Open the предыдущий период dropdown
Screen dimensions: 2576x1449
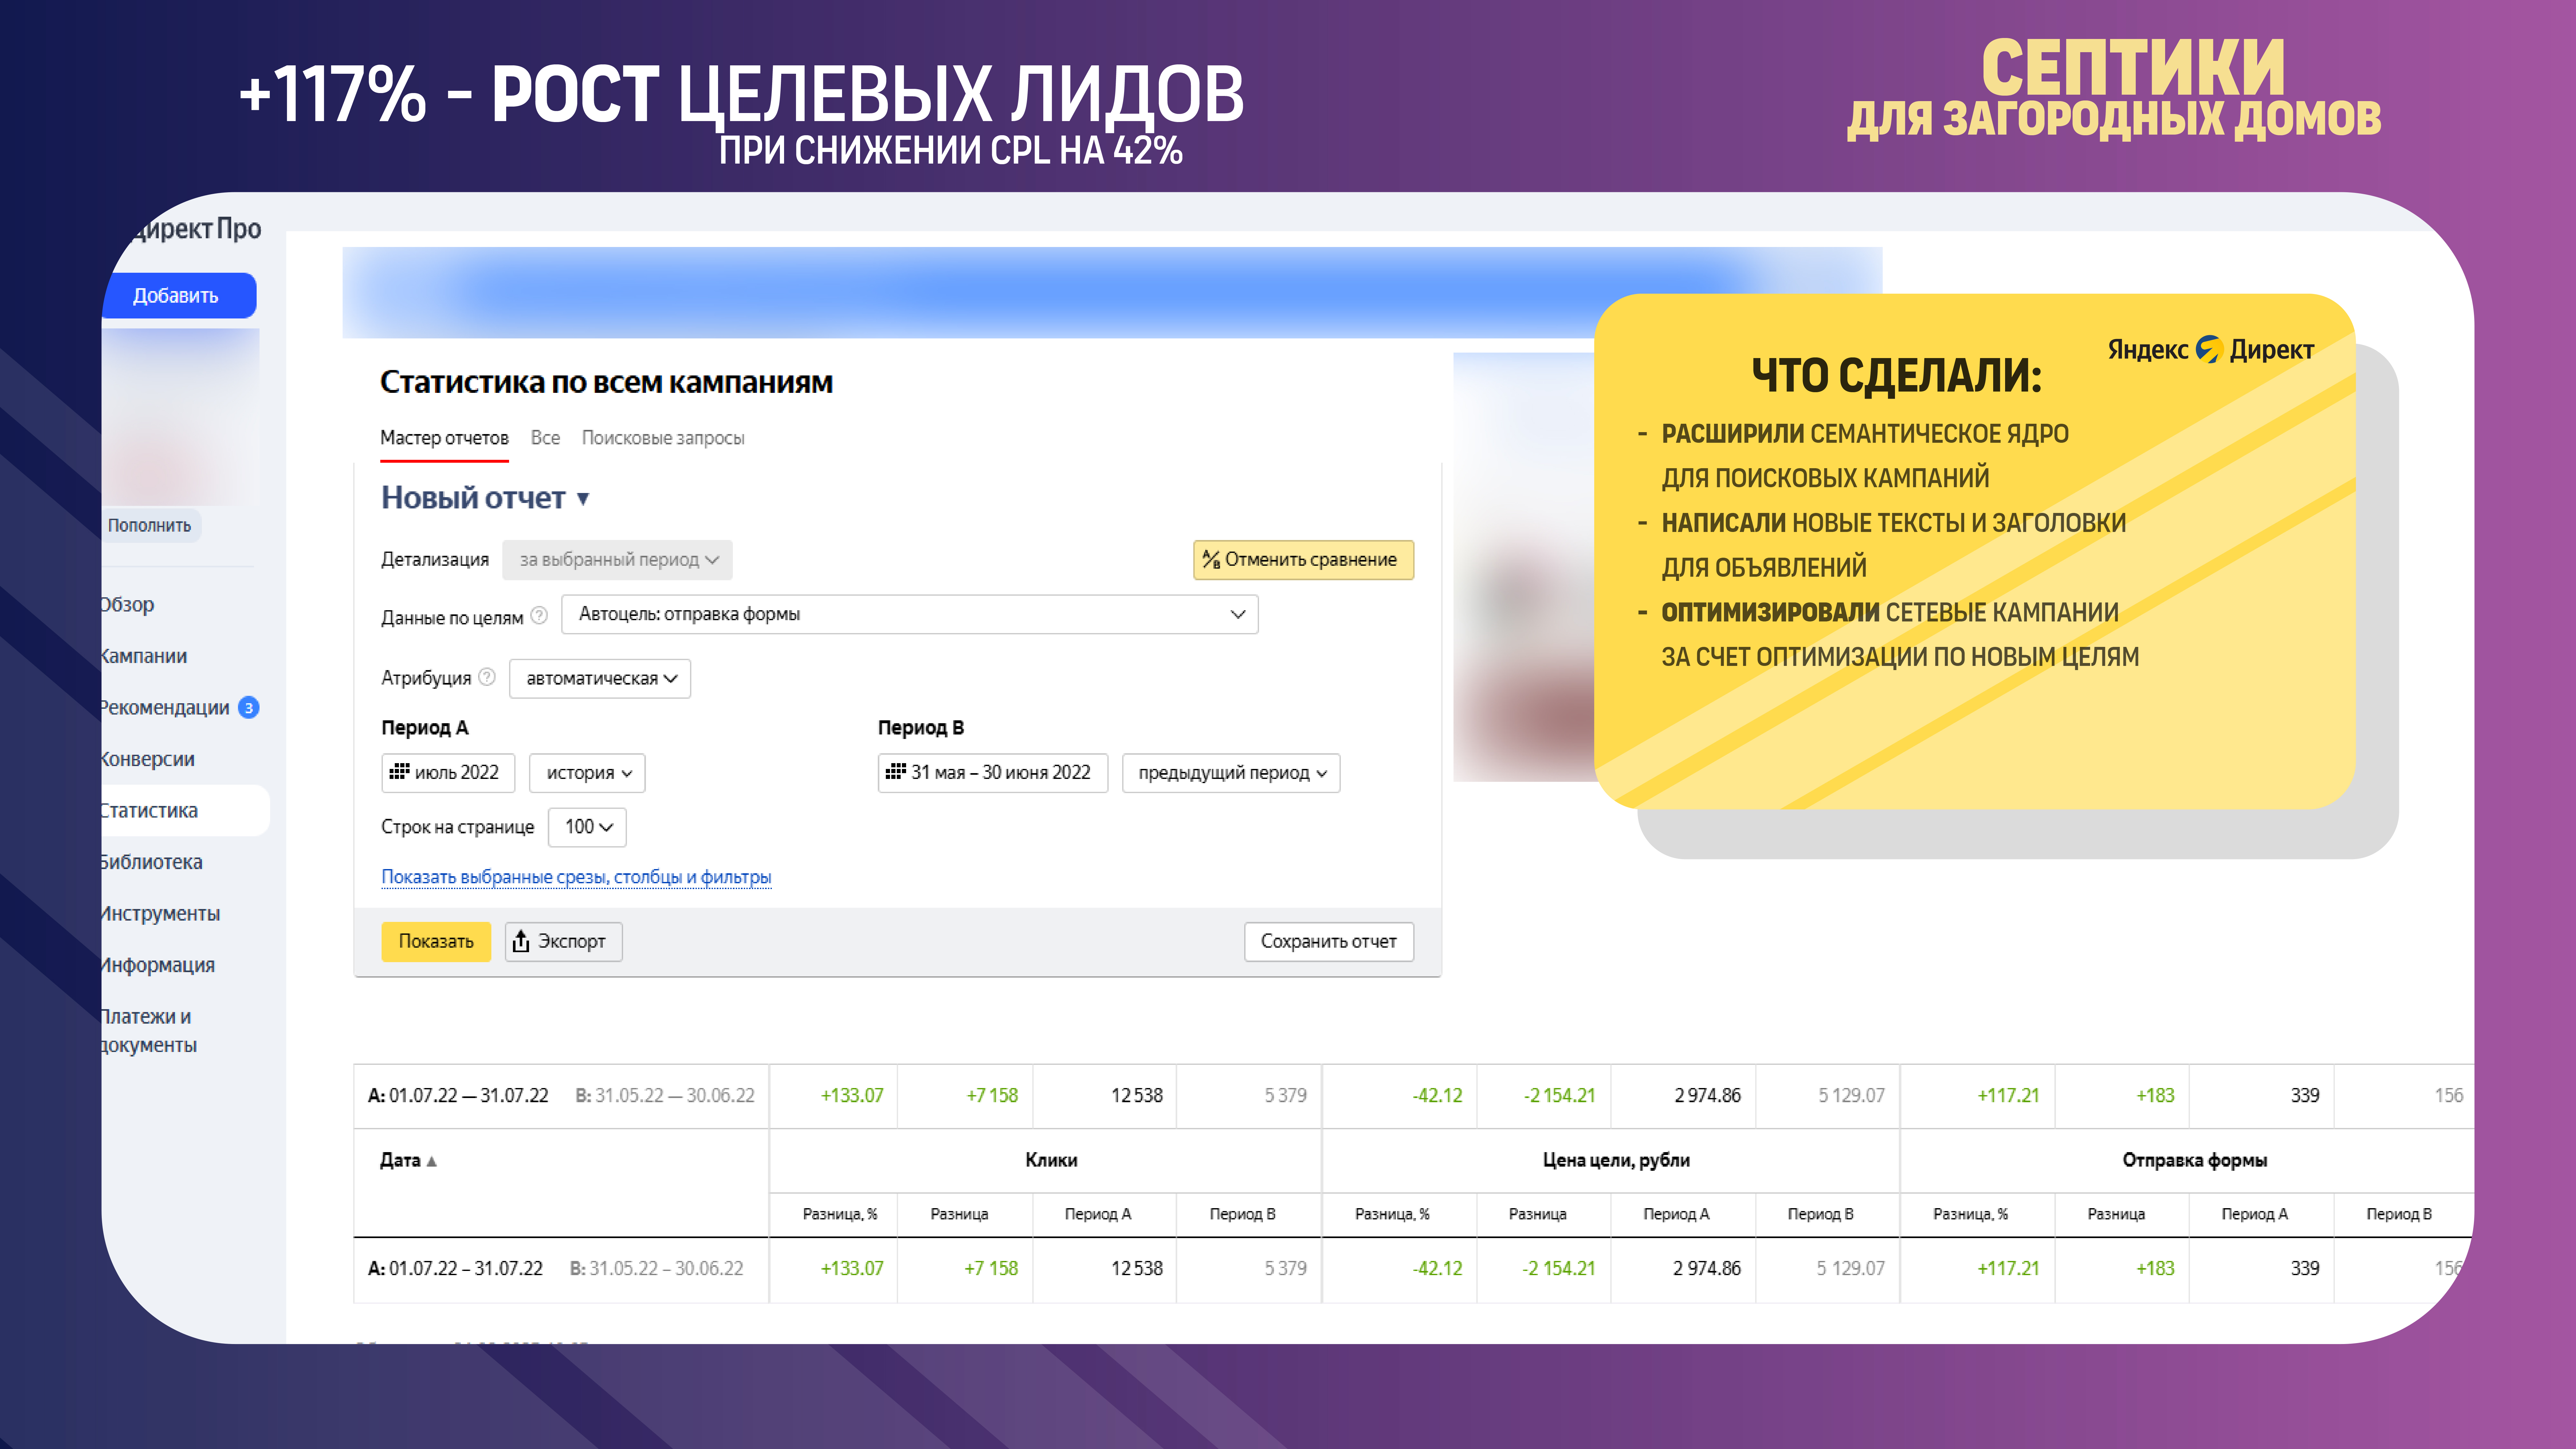coord(1231,773)
